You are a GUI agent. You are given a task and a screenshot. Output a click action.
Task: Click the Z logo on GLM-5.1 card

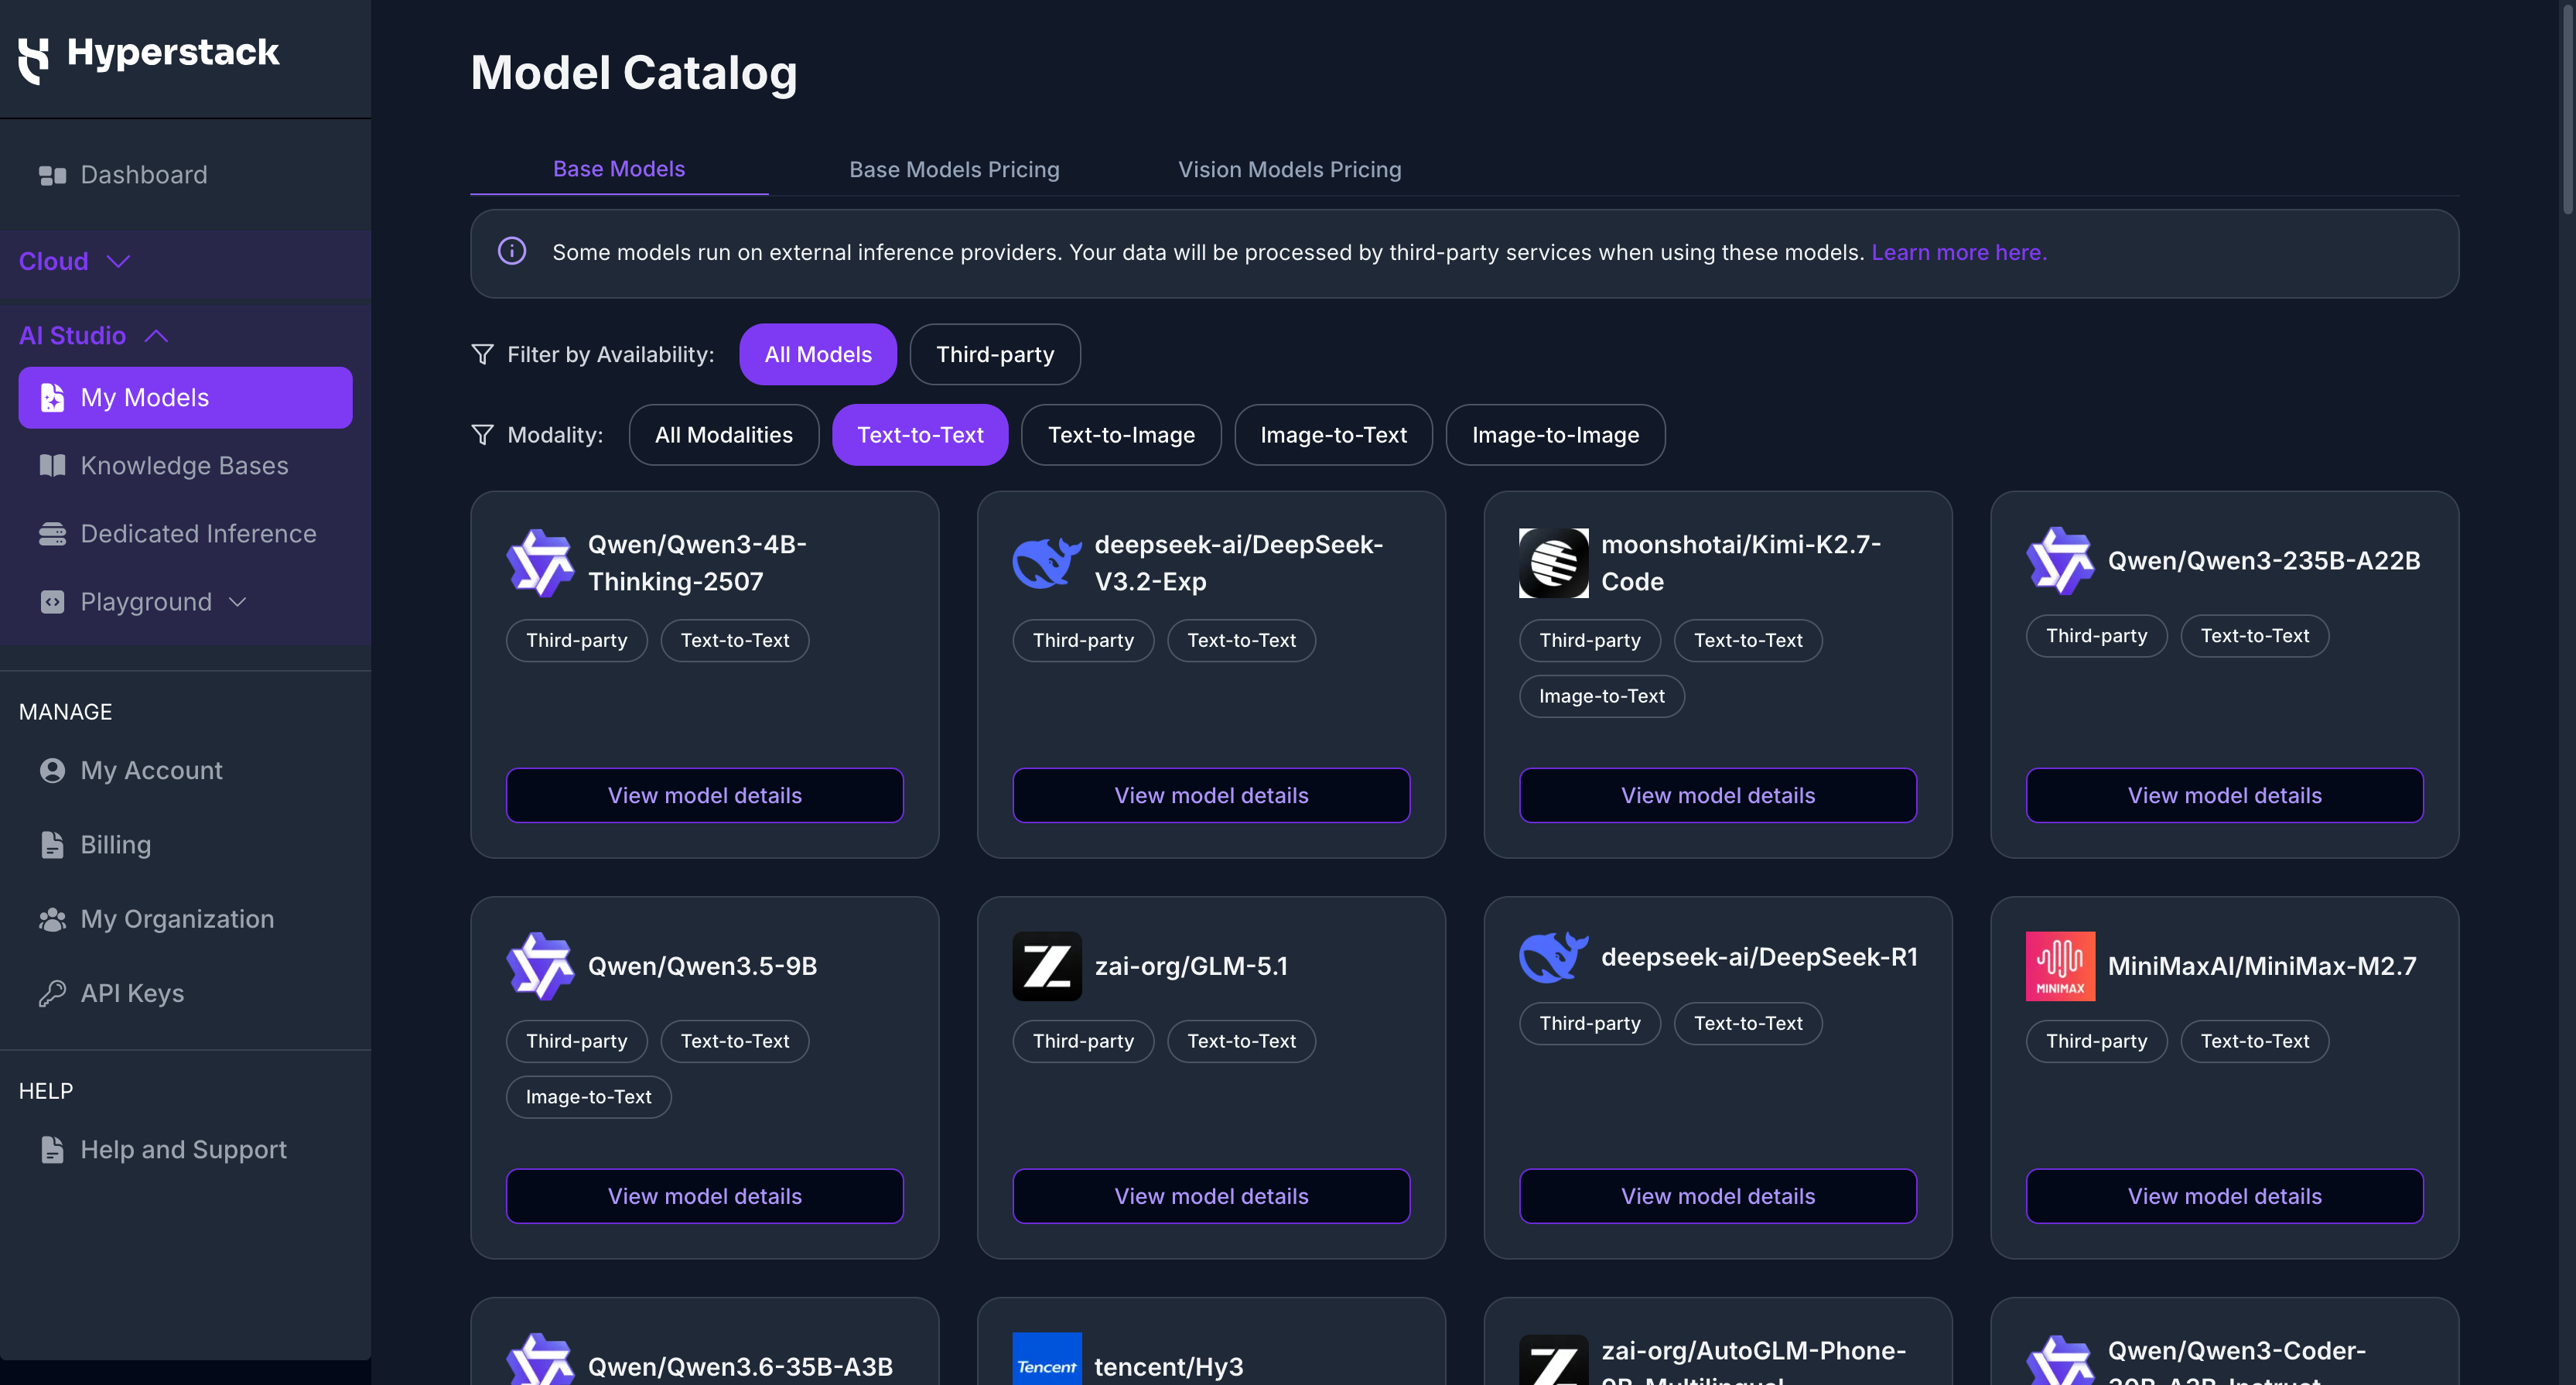pos(1047,965)
